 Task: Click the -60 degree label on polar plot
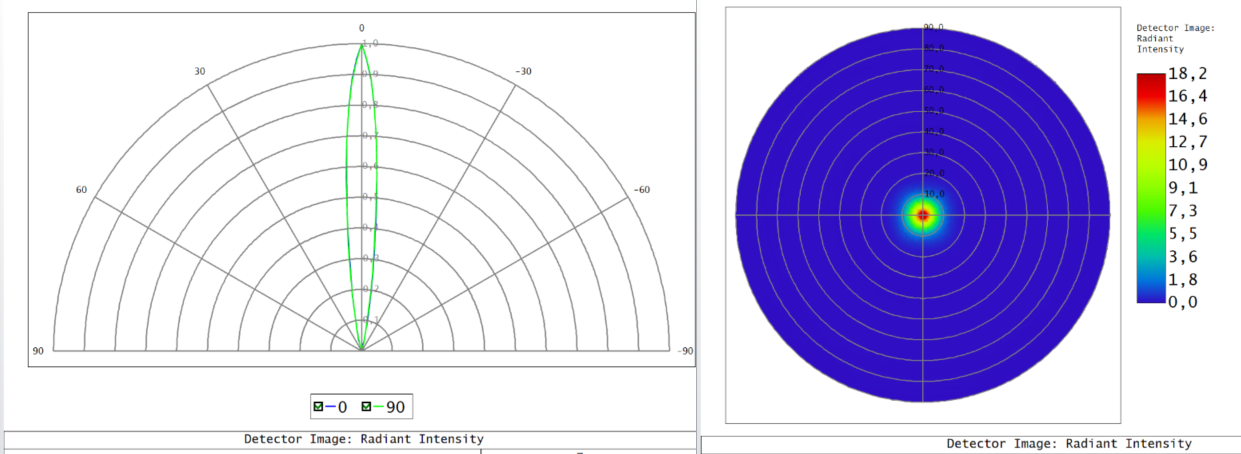coord(643,190)
